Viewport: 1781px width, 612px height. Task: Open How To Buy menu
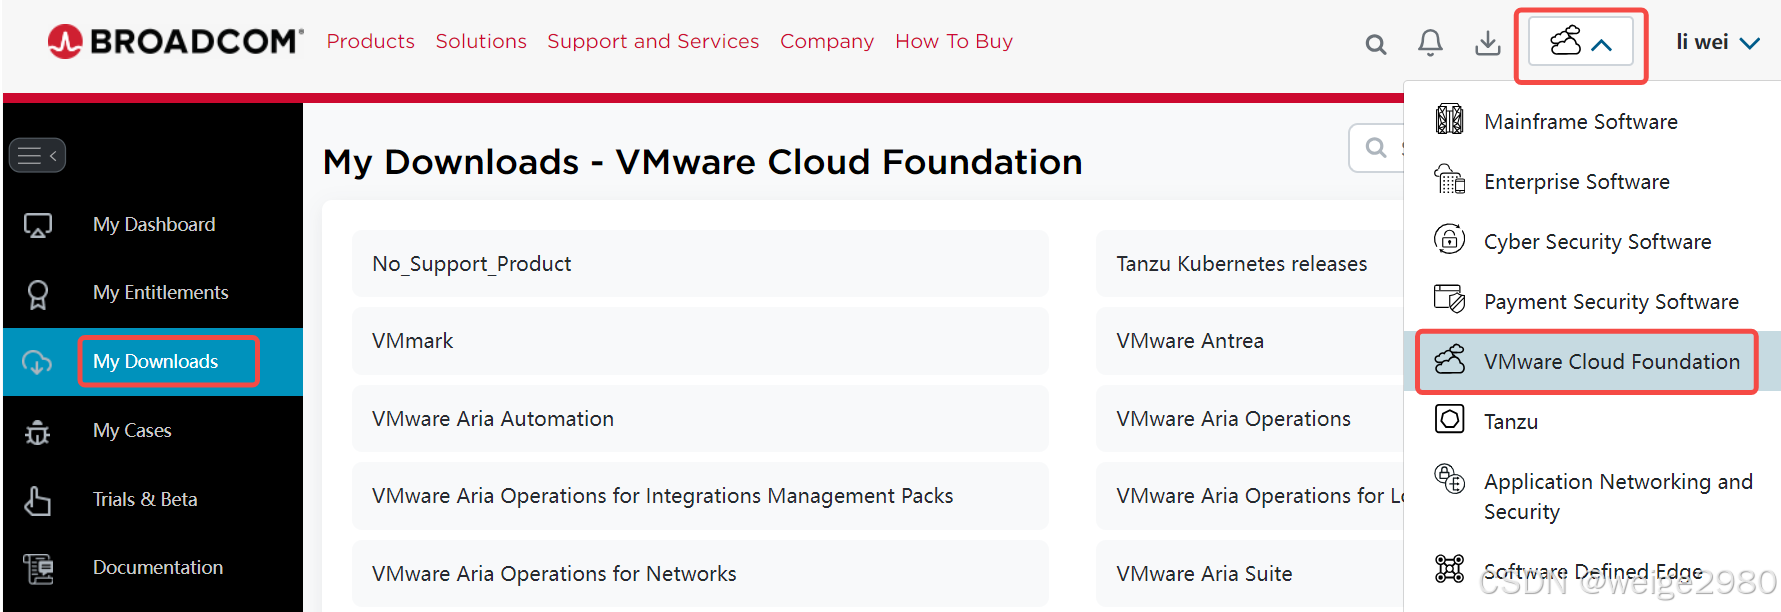(954, 41)
